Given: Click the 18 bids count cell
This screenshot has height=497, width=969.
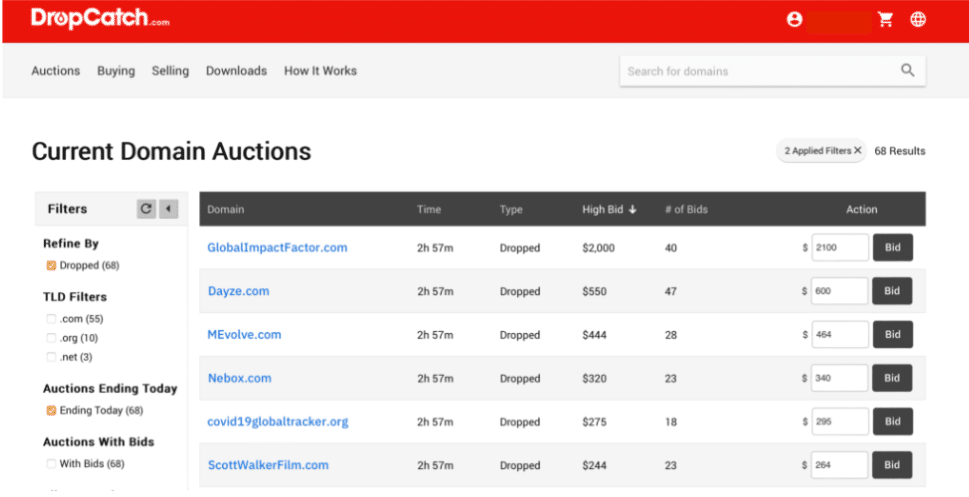Looking at the screenshot, I should pos(671,422).
